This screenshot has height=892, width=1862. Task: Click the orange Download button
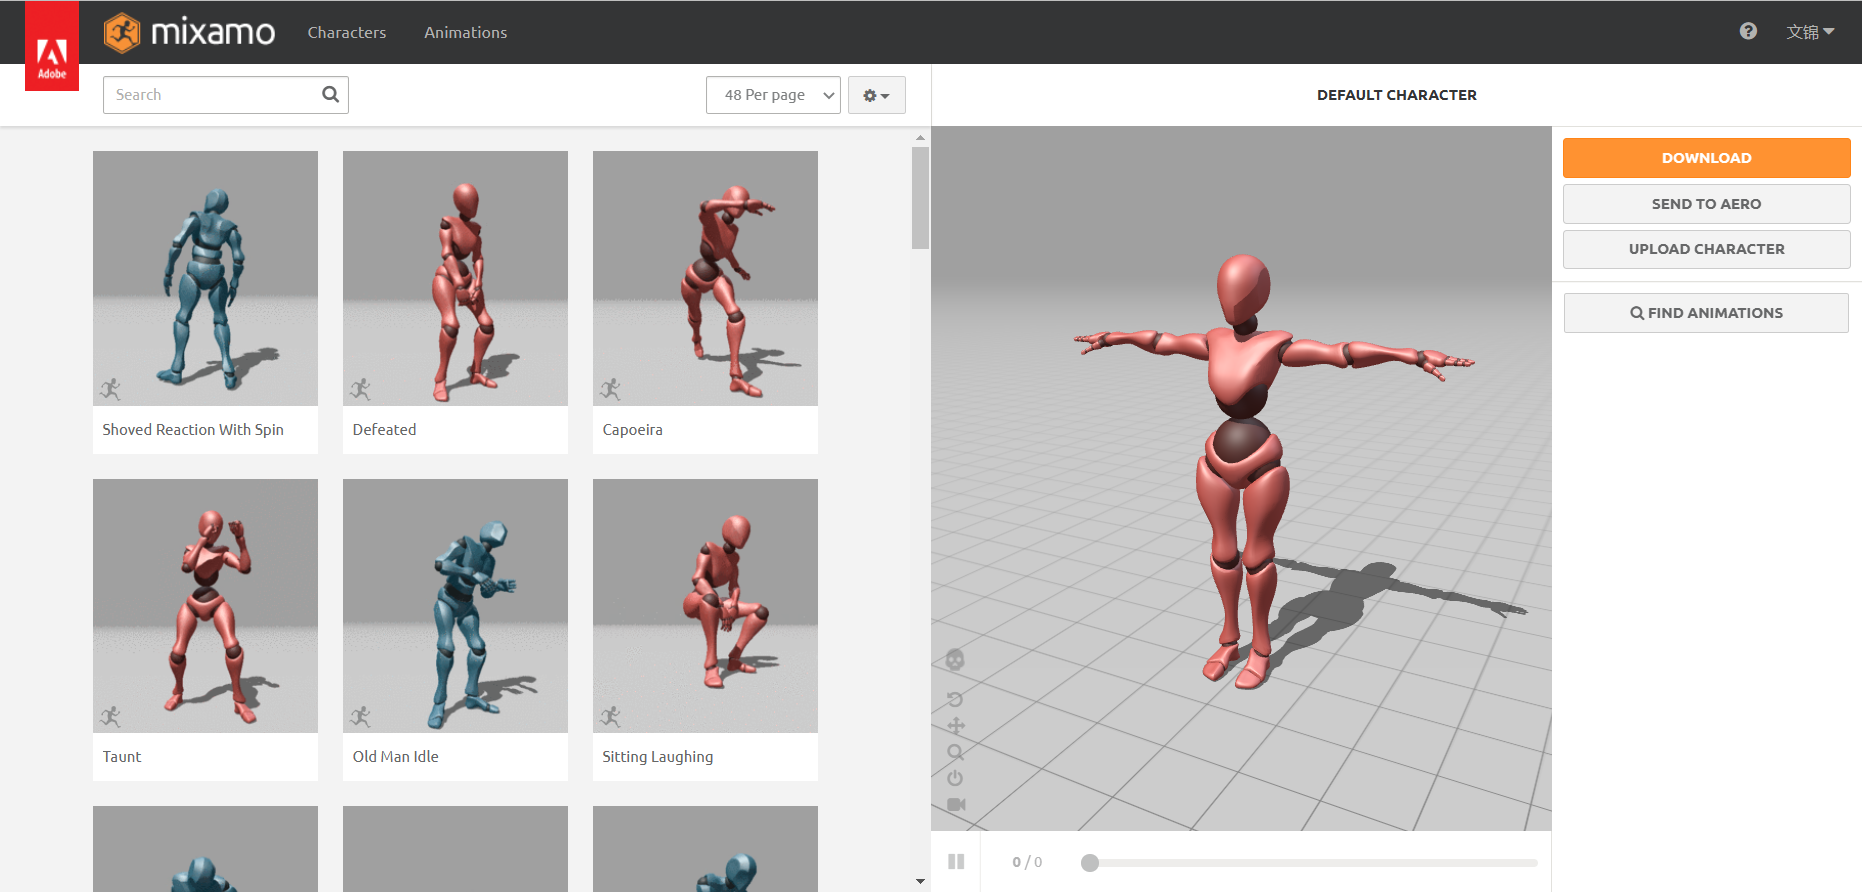(x=1706, y=158)
